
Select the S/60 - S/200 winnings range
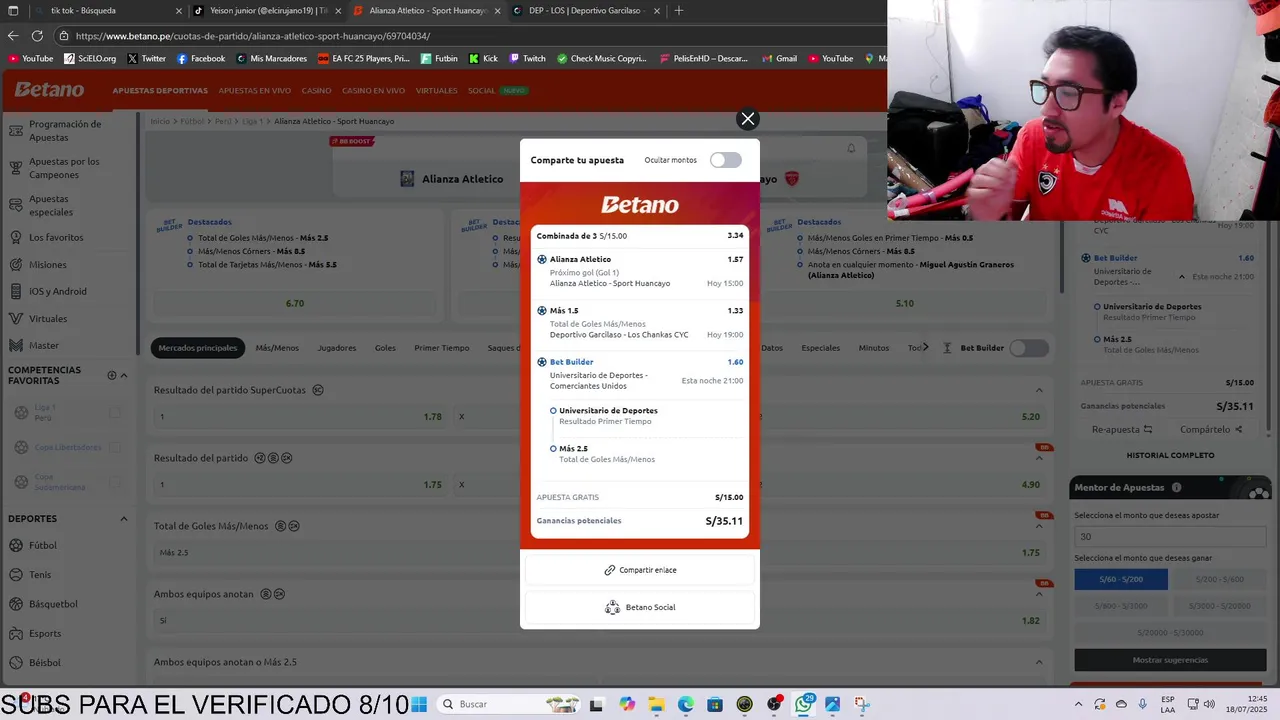tap(1121, 579)
